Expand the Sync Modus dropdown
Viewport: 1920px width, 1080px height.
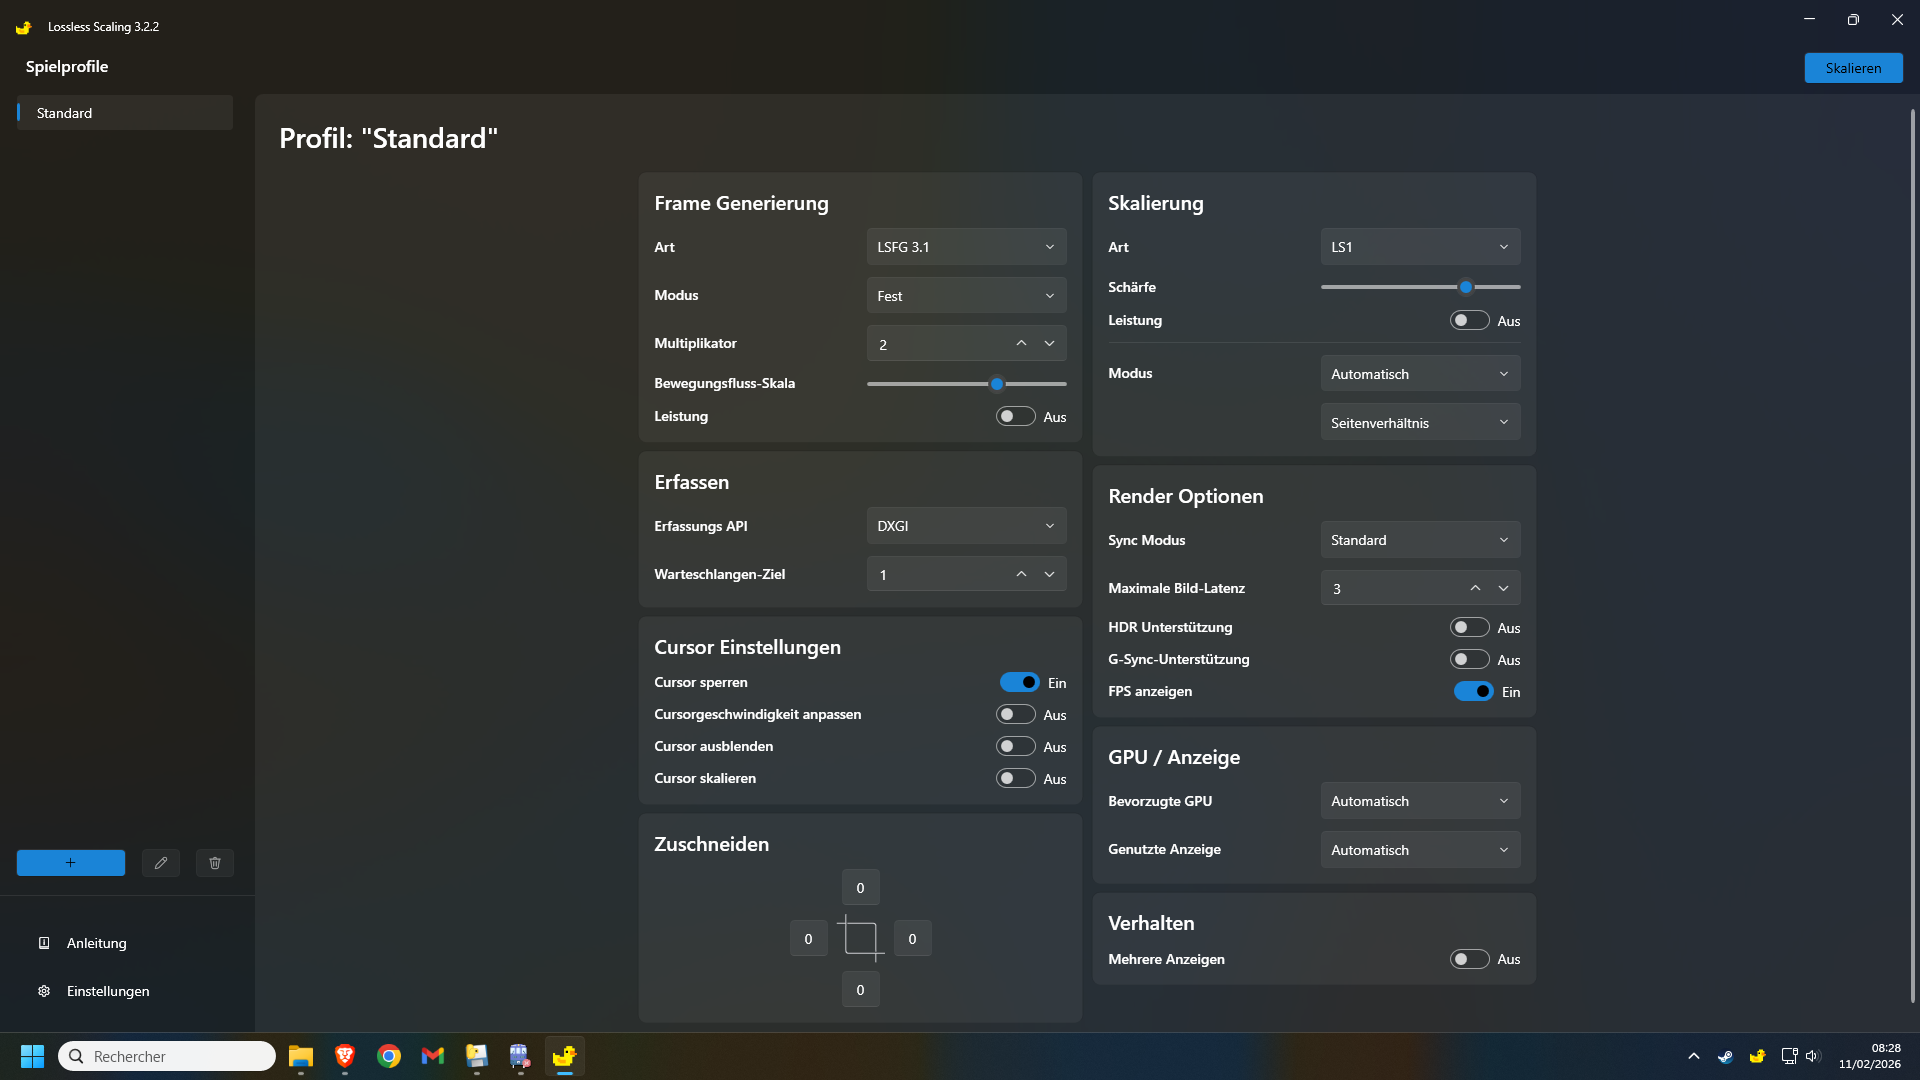click(1420, 540)
